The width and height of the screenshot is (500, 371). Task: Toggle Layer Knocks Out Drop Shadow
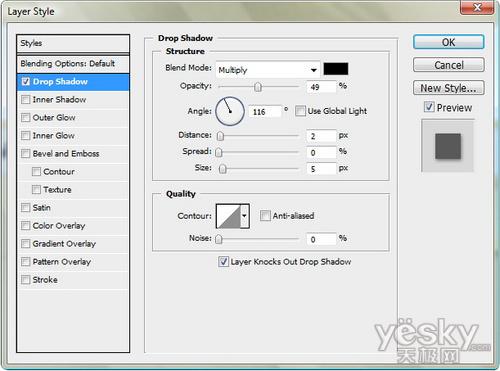click(x=223, y=262)
